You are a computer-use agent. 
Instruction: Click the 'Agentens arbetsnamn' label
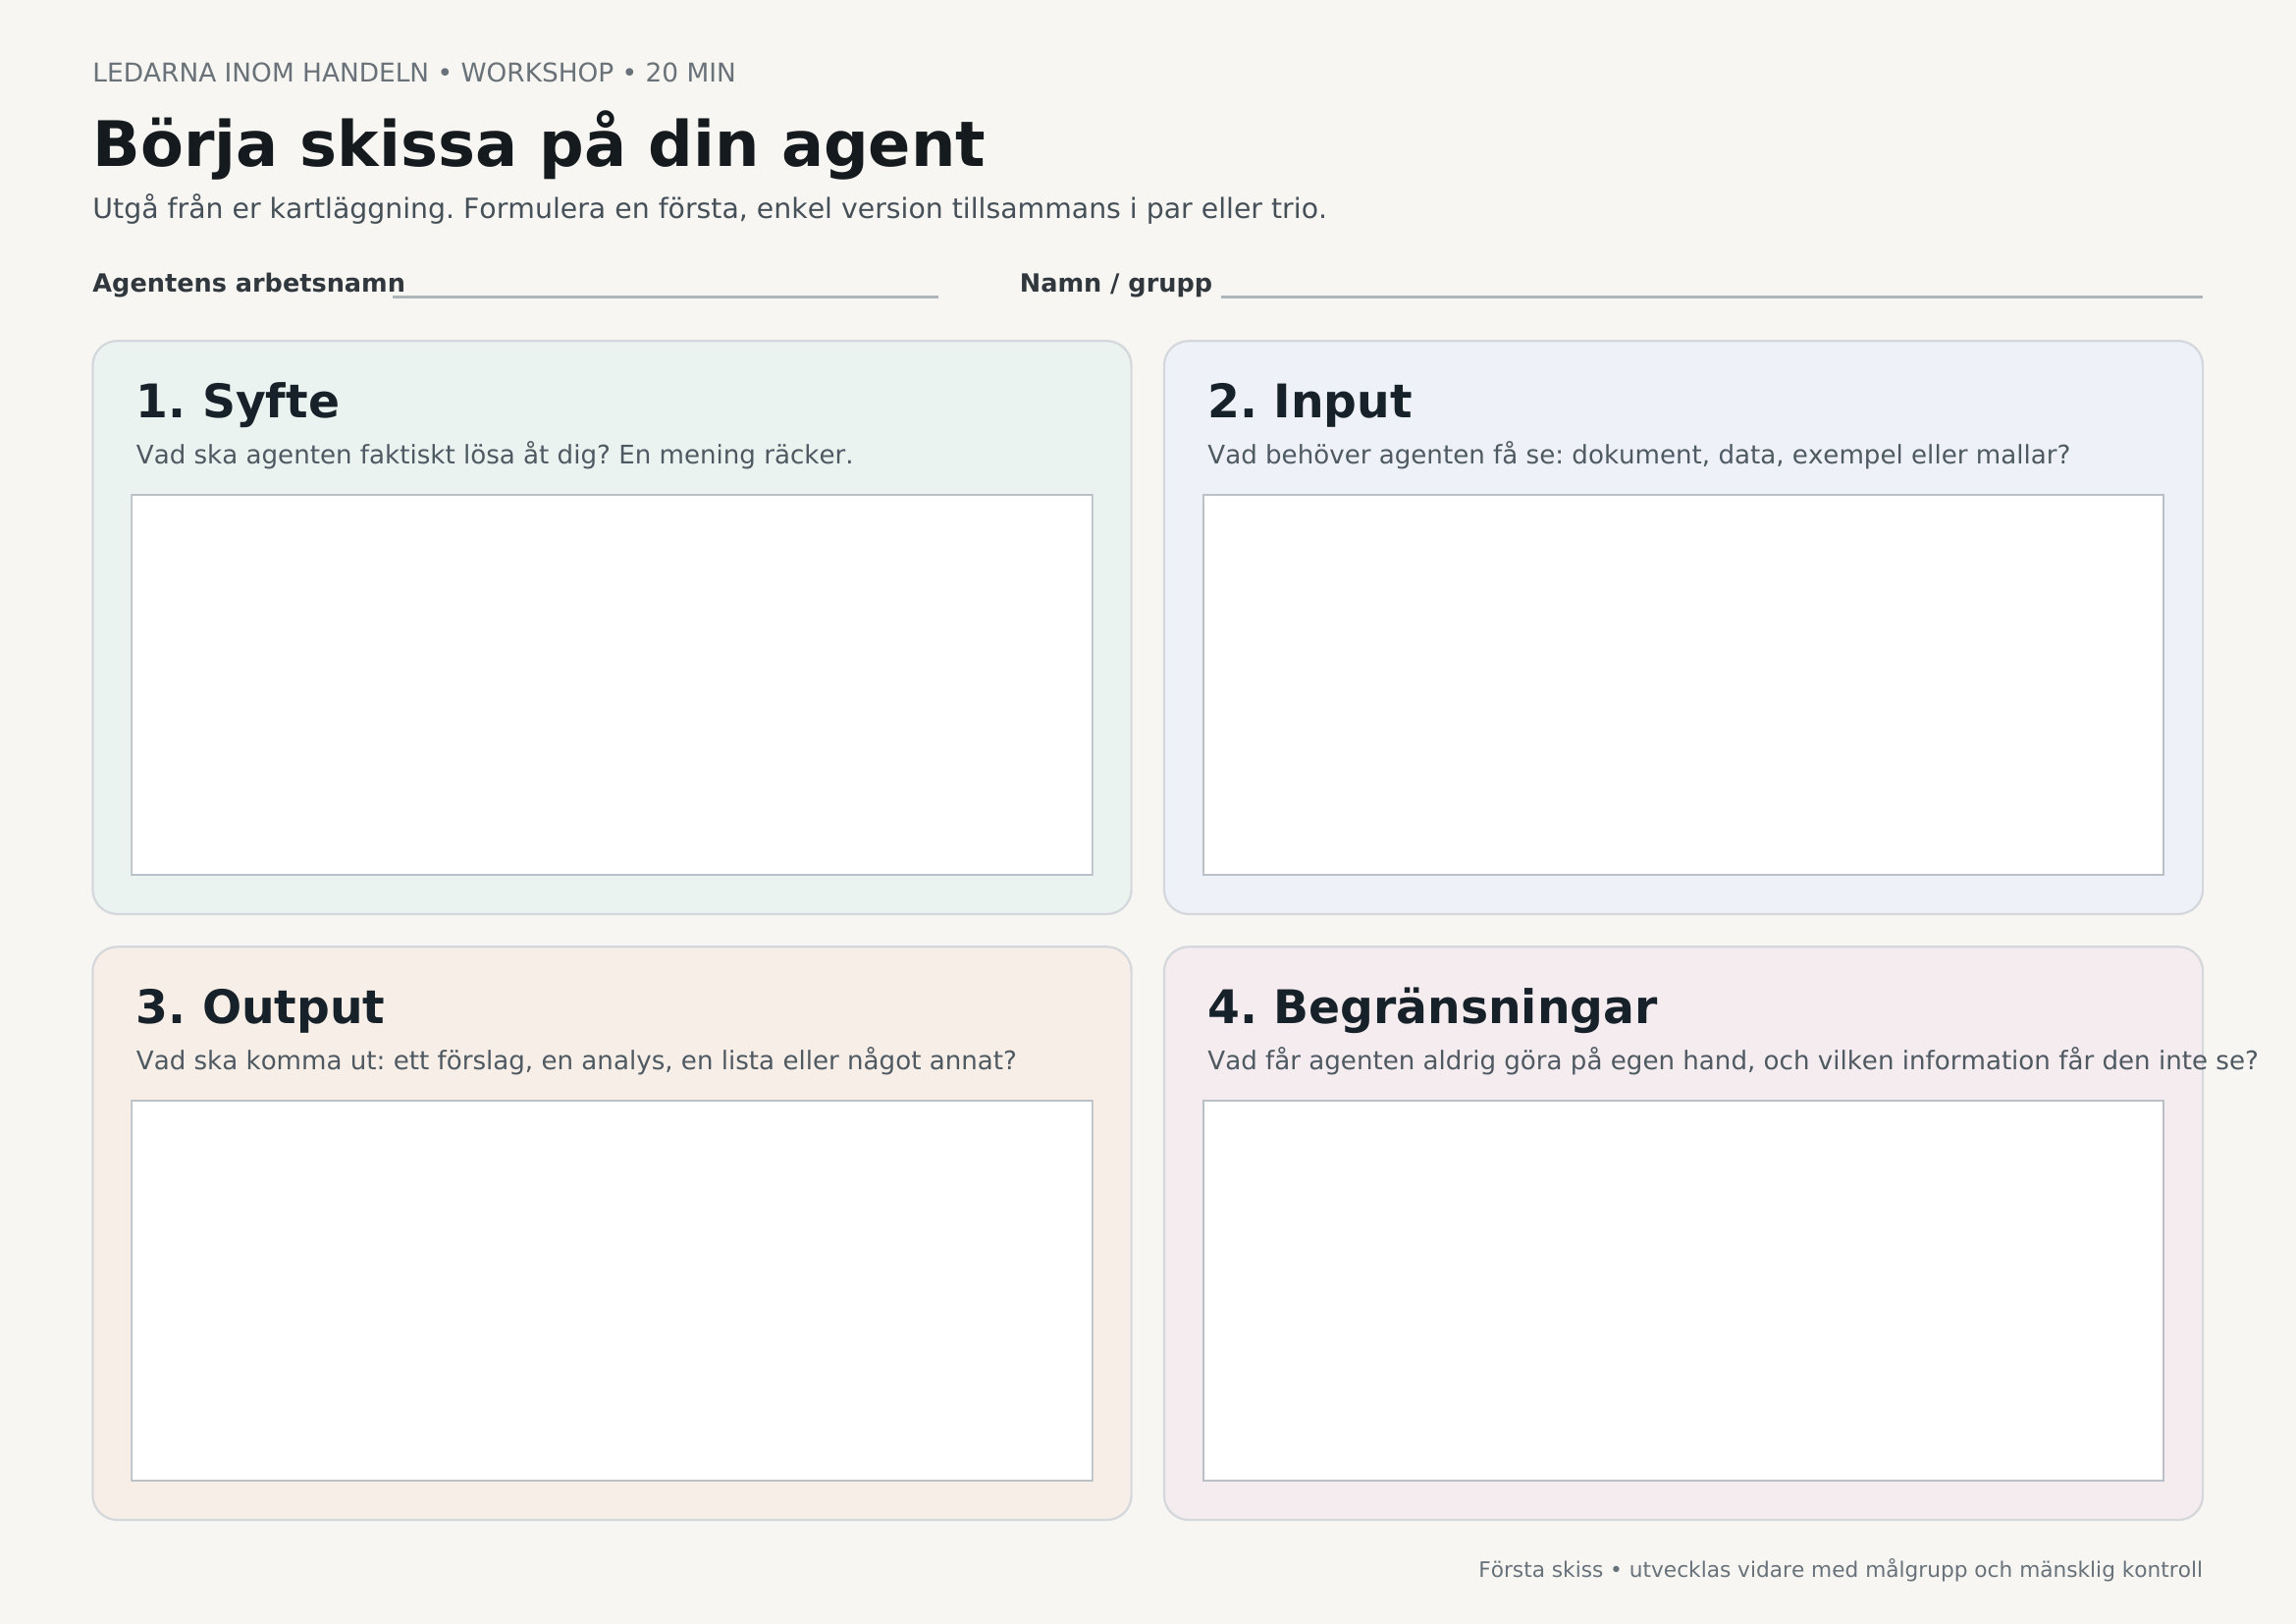(x=248, y=283)
